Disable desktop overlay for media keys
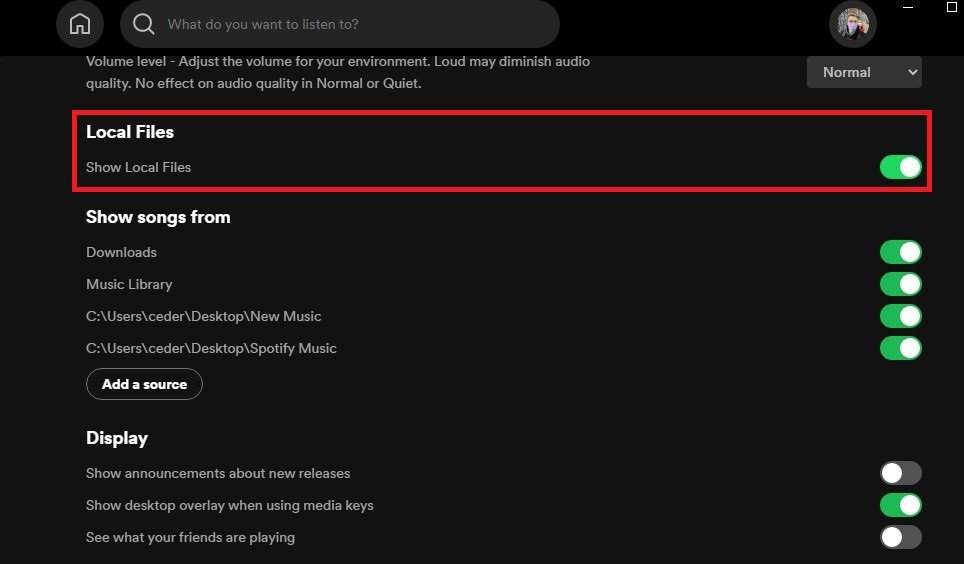Viewport: 964px width, 564px height. click(x=900, y=505)
